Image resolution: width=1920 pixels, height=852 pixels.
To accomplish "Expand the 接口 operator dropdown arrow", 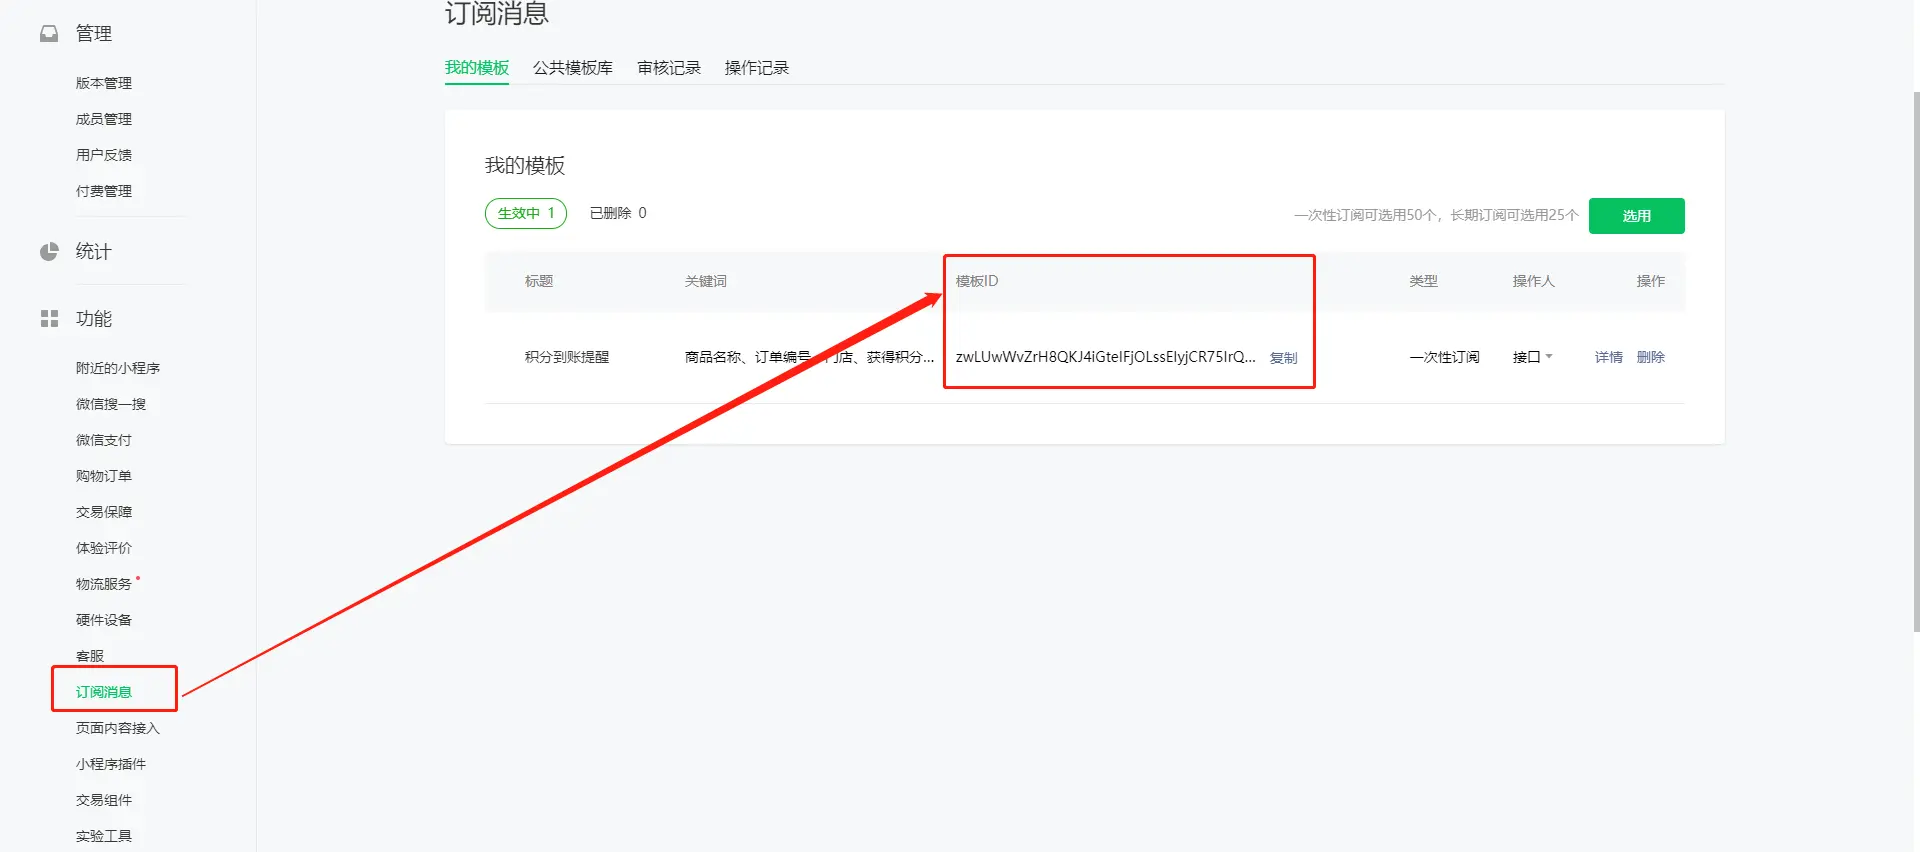I will click(1549, 357).
